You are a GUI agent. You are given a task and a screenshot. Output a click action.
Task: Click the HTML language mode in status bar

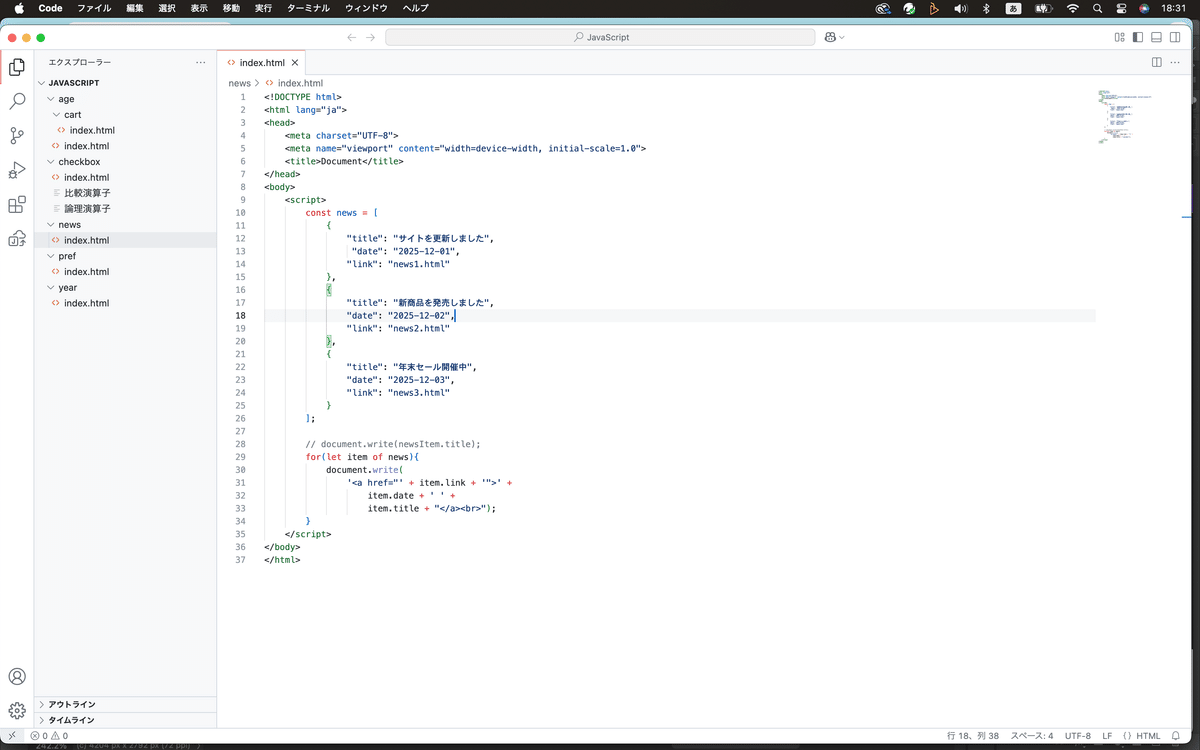(1147, 736)
